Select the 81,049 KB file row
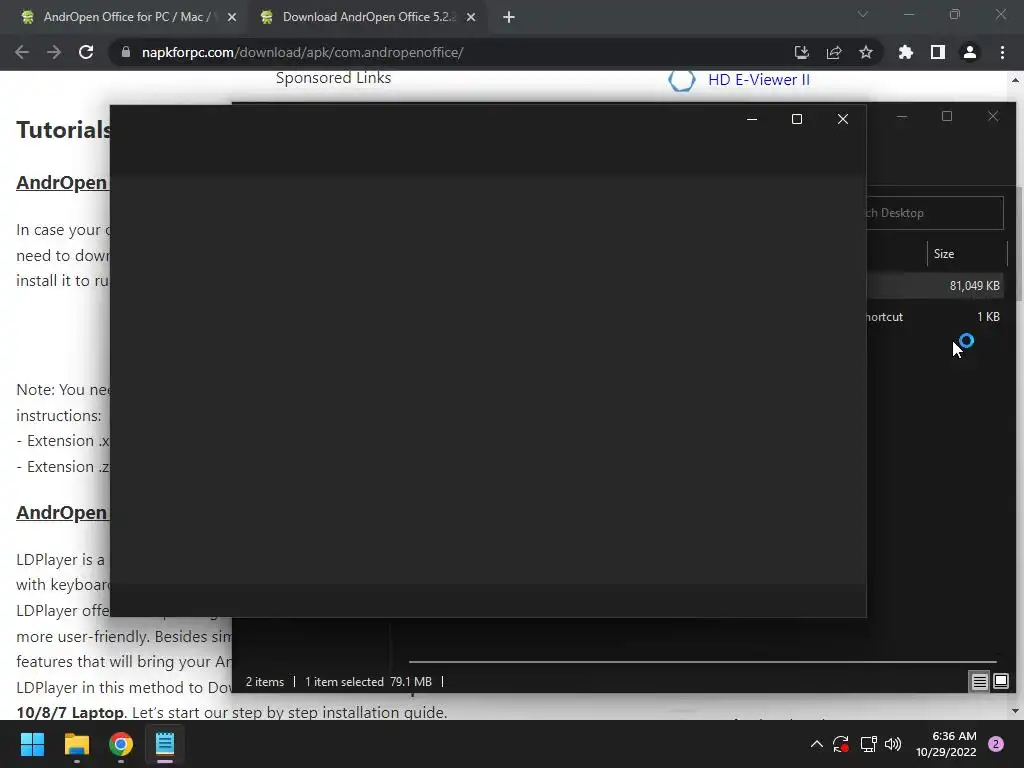1024x768 pixels. 934,285
